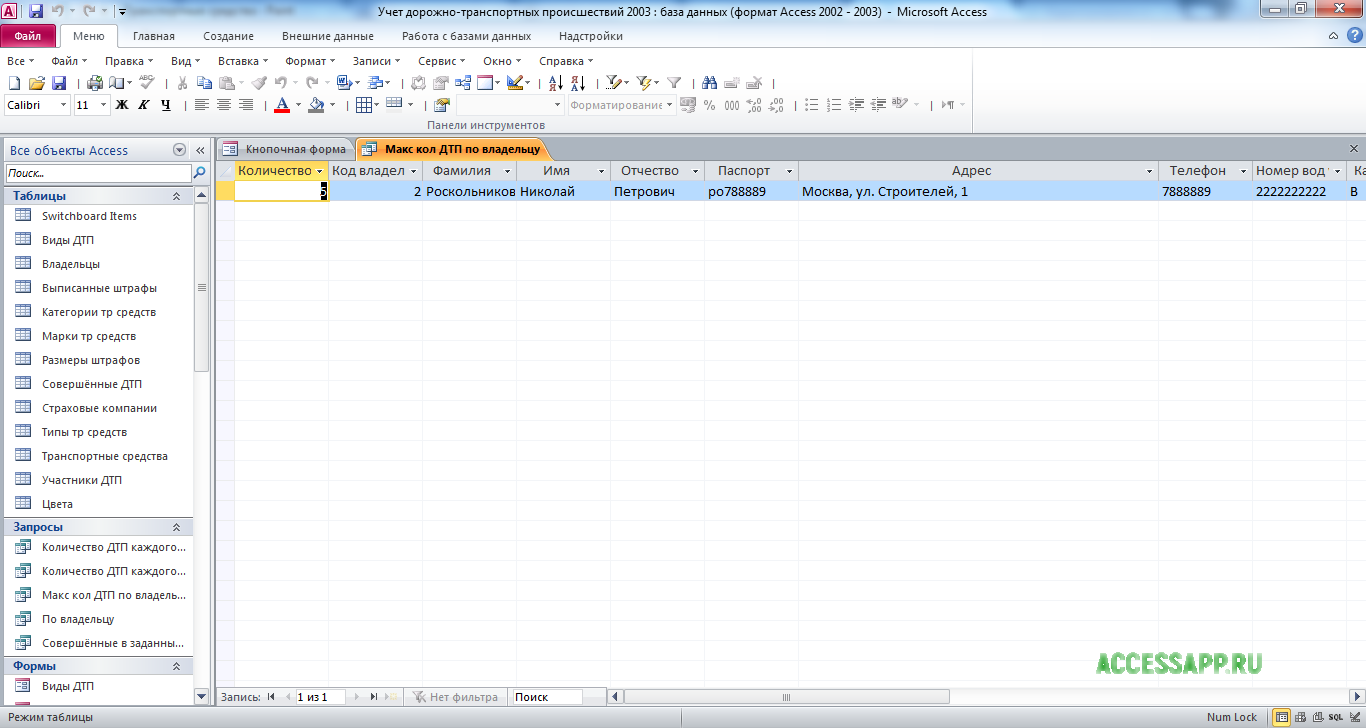Collapse the Таблицы group in navigation pane
1366x728 pixels.
tap(177, 196)
